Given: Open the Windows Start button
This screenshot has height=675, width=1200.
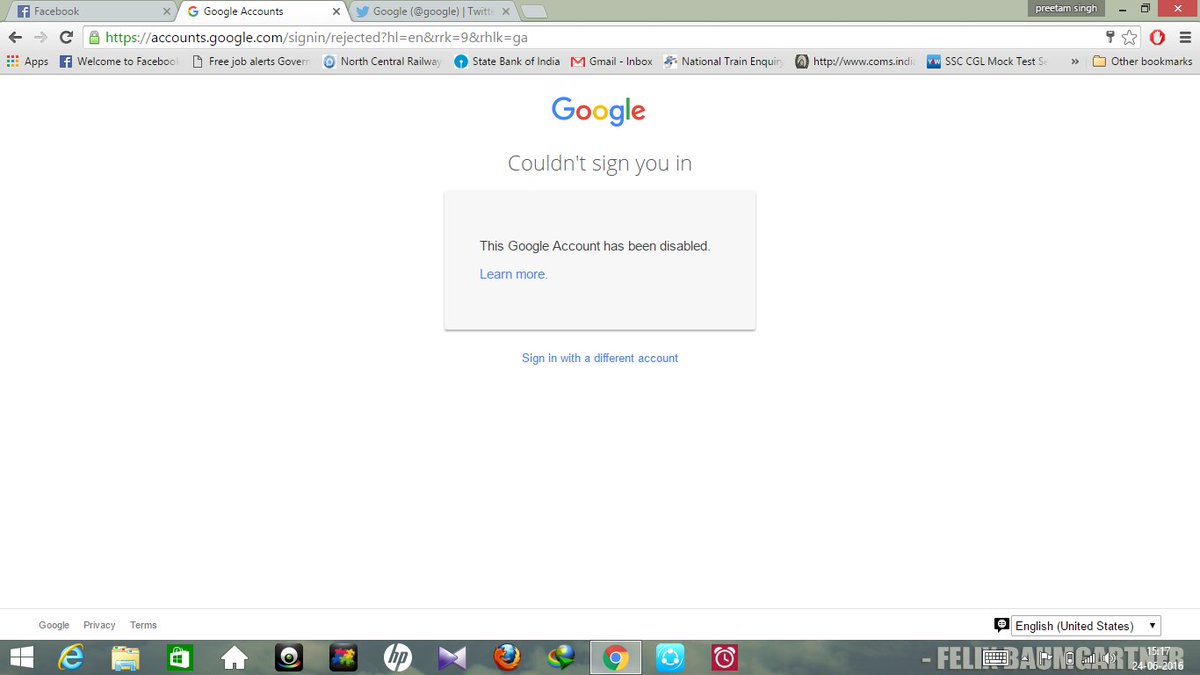Looking at the screenshot, I should point(21,658).
